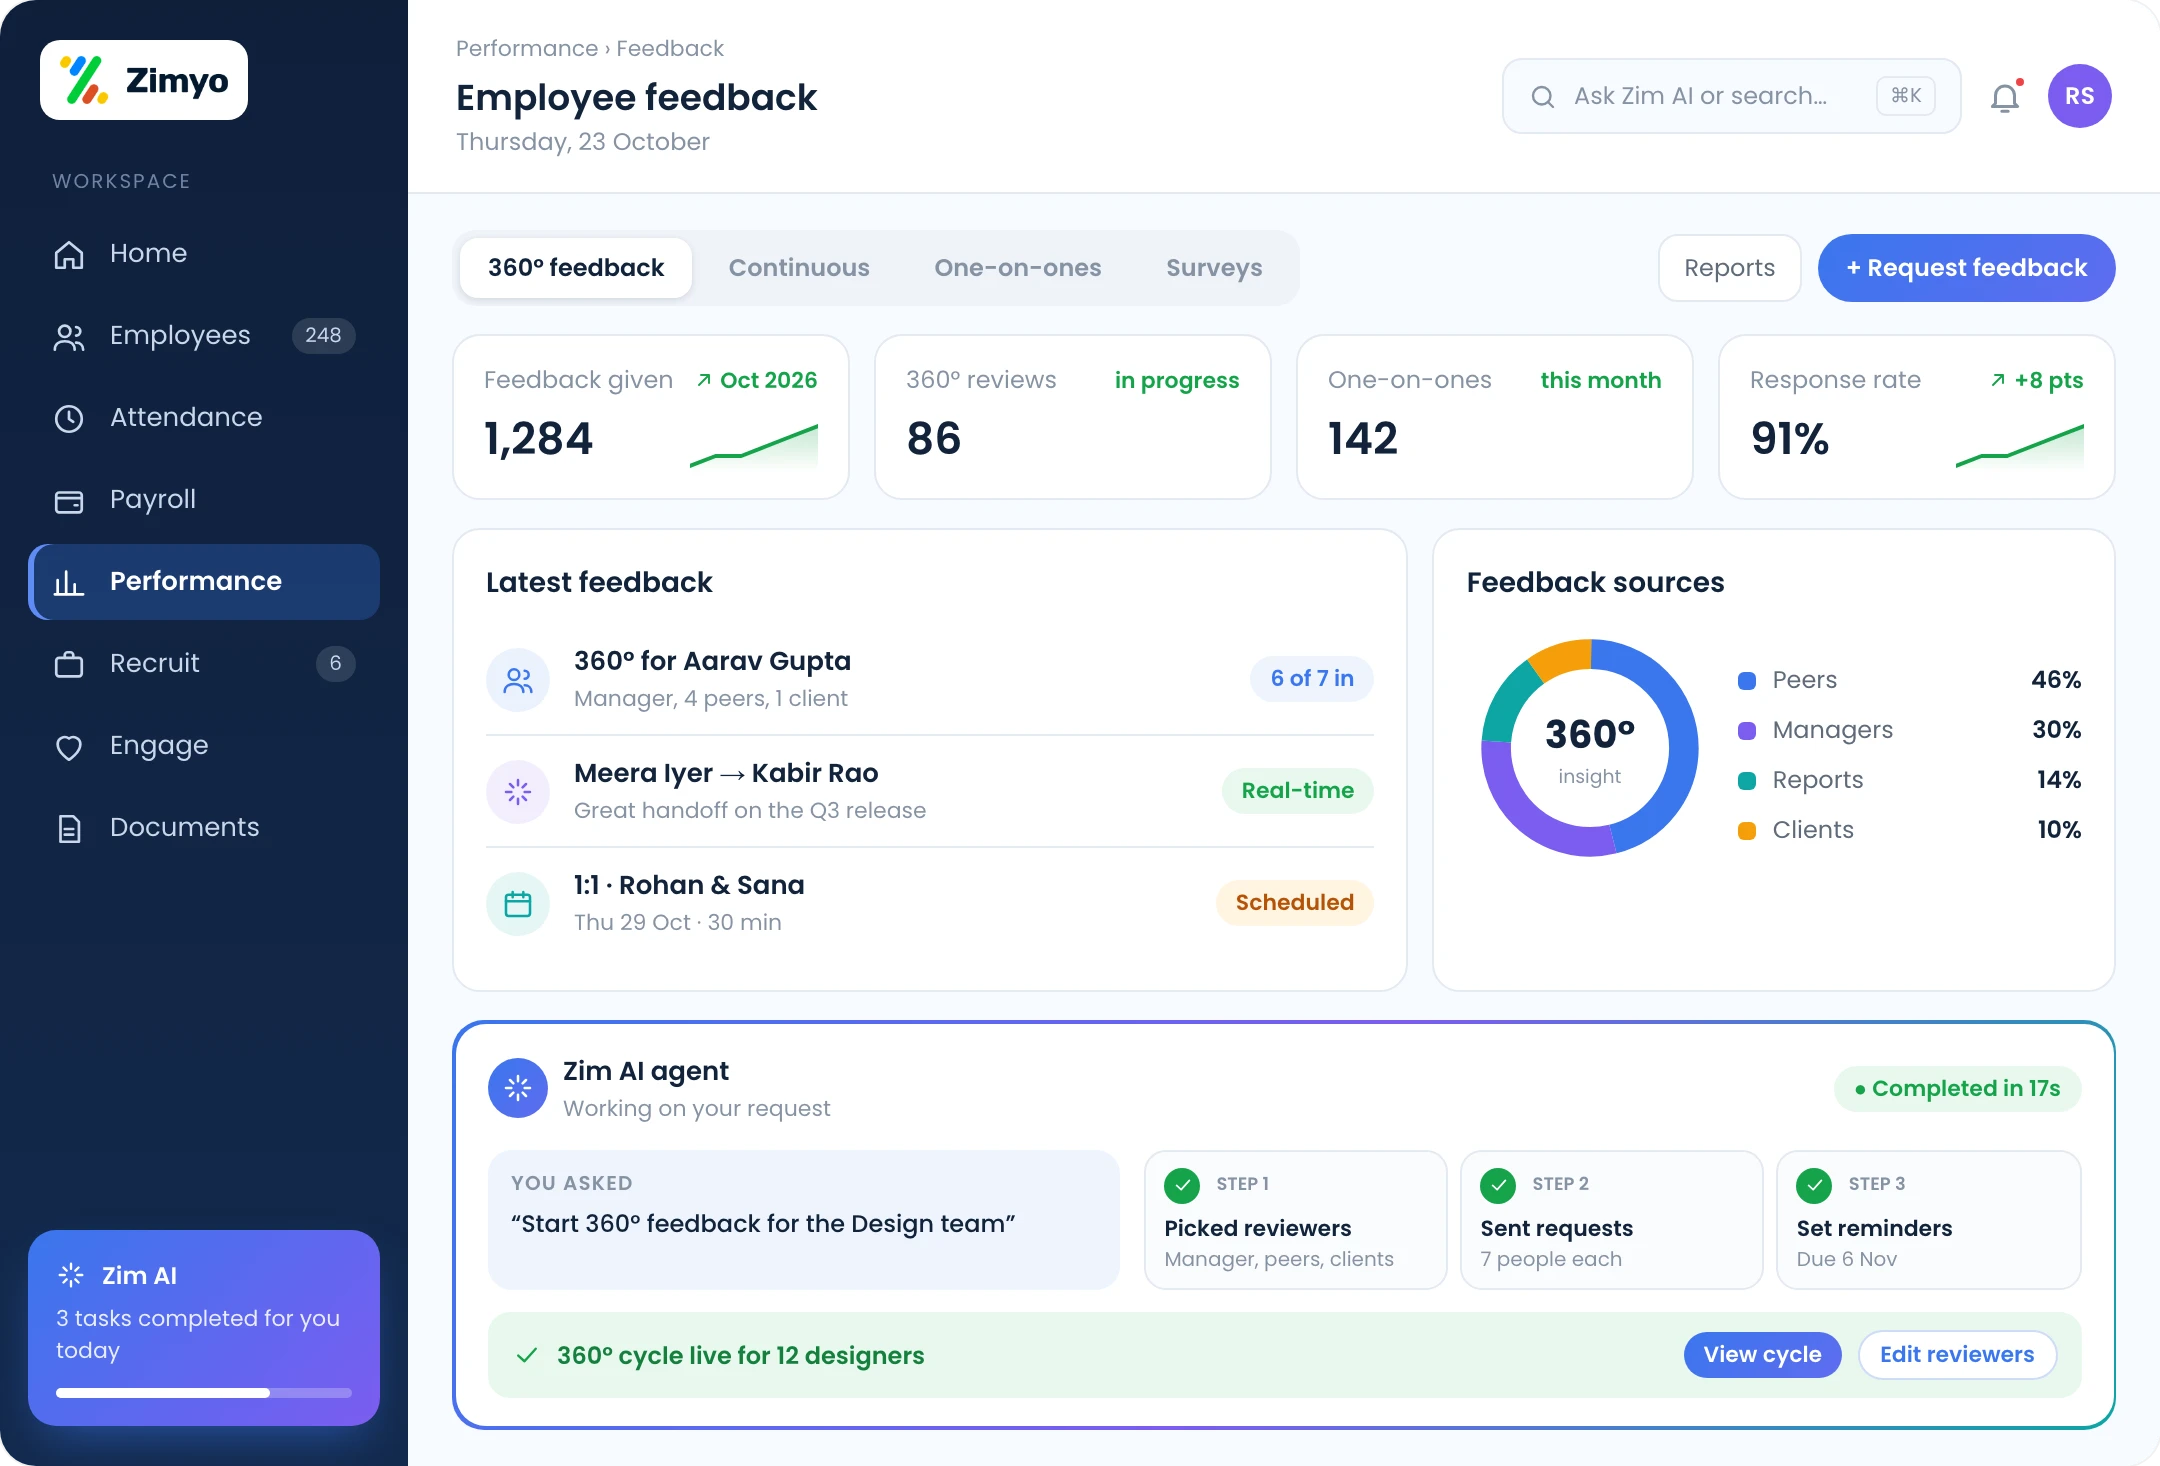Switch to the Surveys tab
Screen dimensions: 2160x1466
tap(1214, 268)
